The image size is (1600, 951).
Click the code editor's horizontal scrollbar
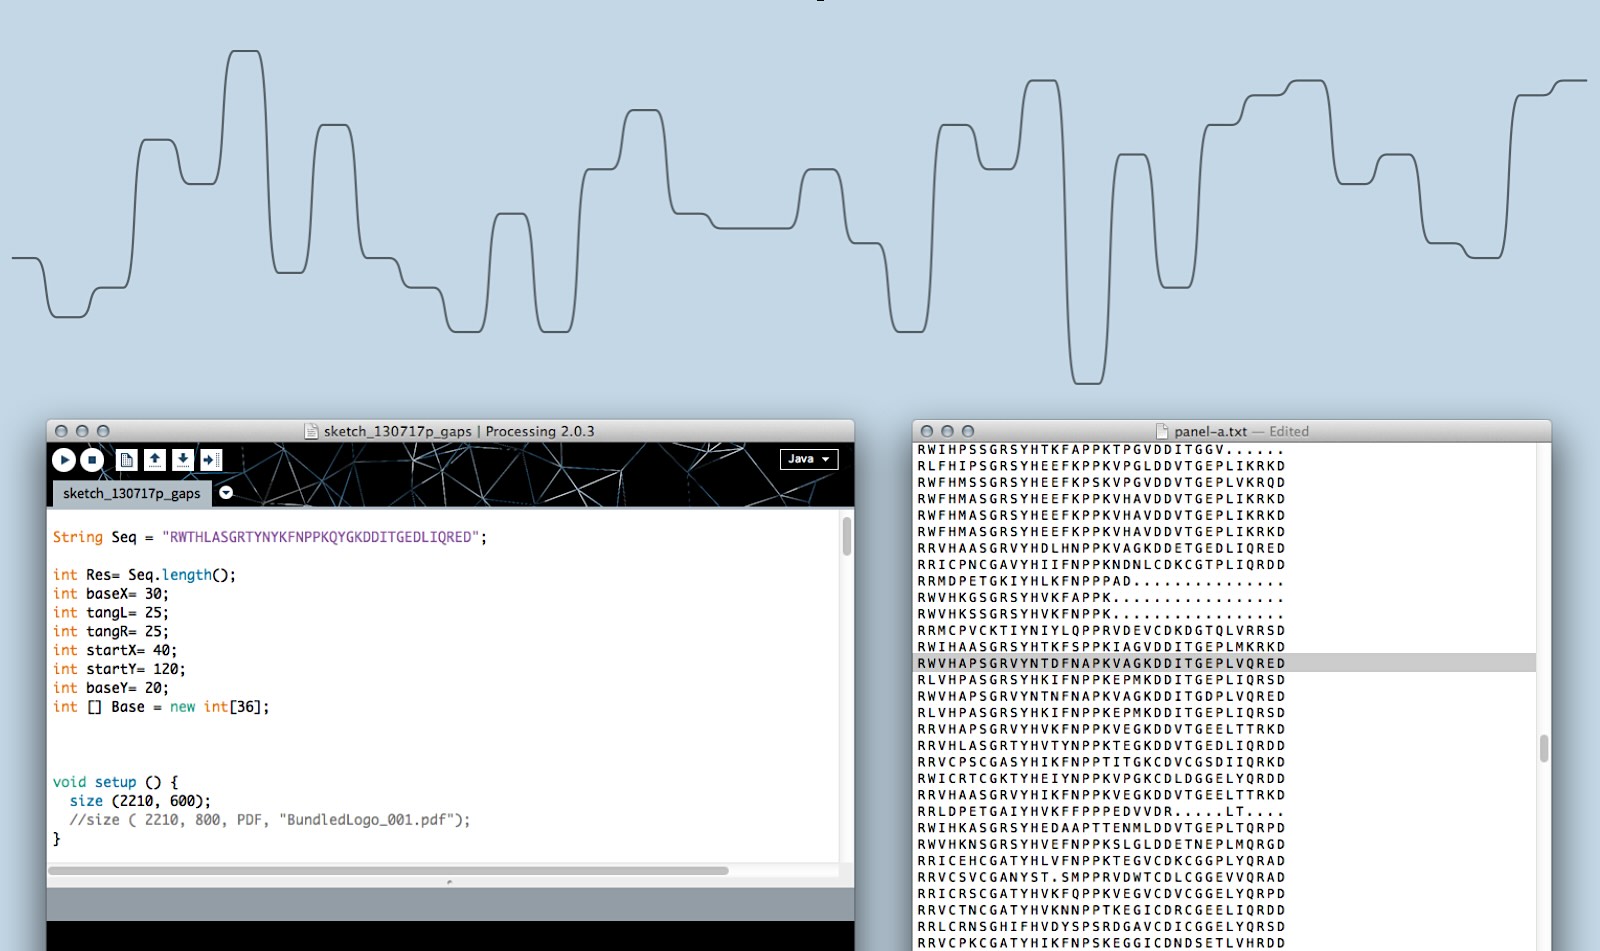(388, 871)
